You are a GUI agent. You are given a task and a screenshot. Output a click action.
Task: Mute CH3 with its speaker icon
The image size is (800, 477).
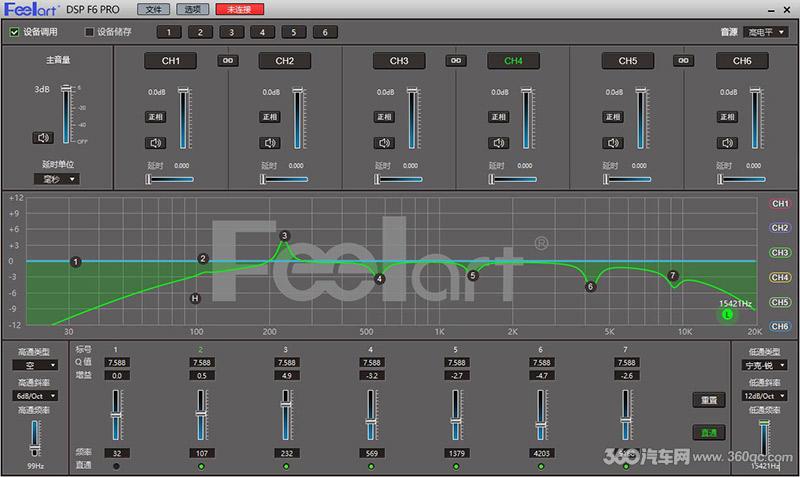click(384, 143)
